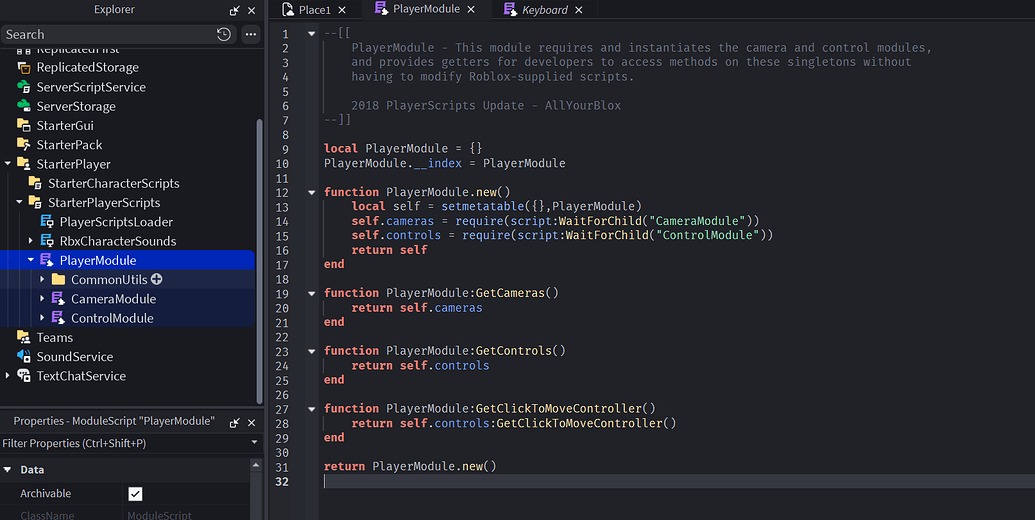The image size is (1035, 520).
Task: Click the ControlModule script icon
Action: [x=59, y=318]
